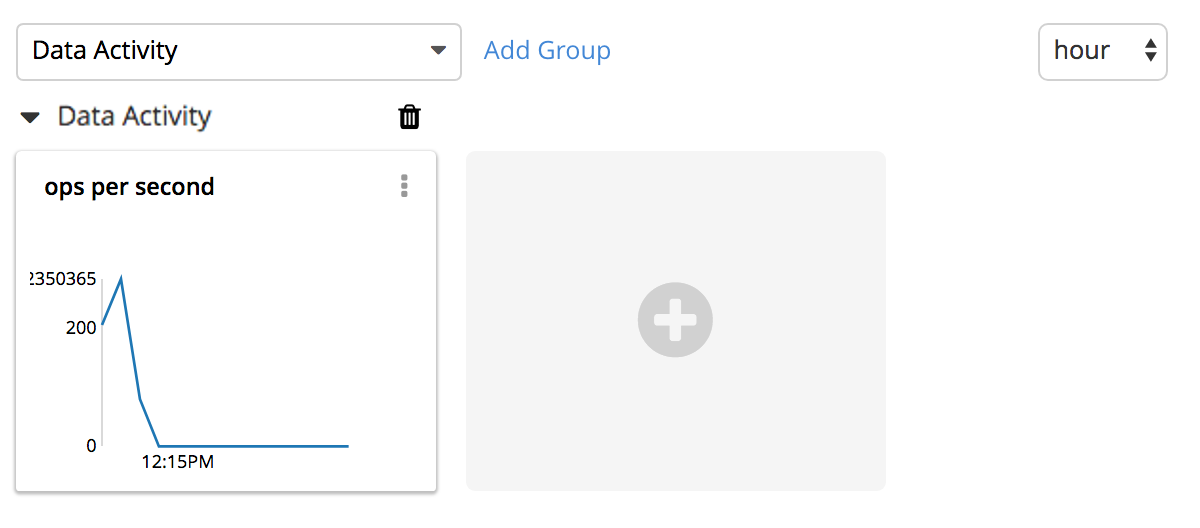Click the peak point of the ops line
This screenshot has width=1200, height=528.
pyautogui.click(x=121, y=278)
